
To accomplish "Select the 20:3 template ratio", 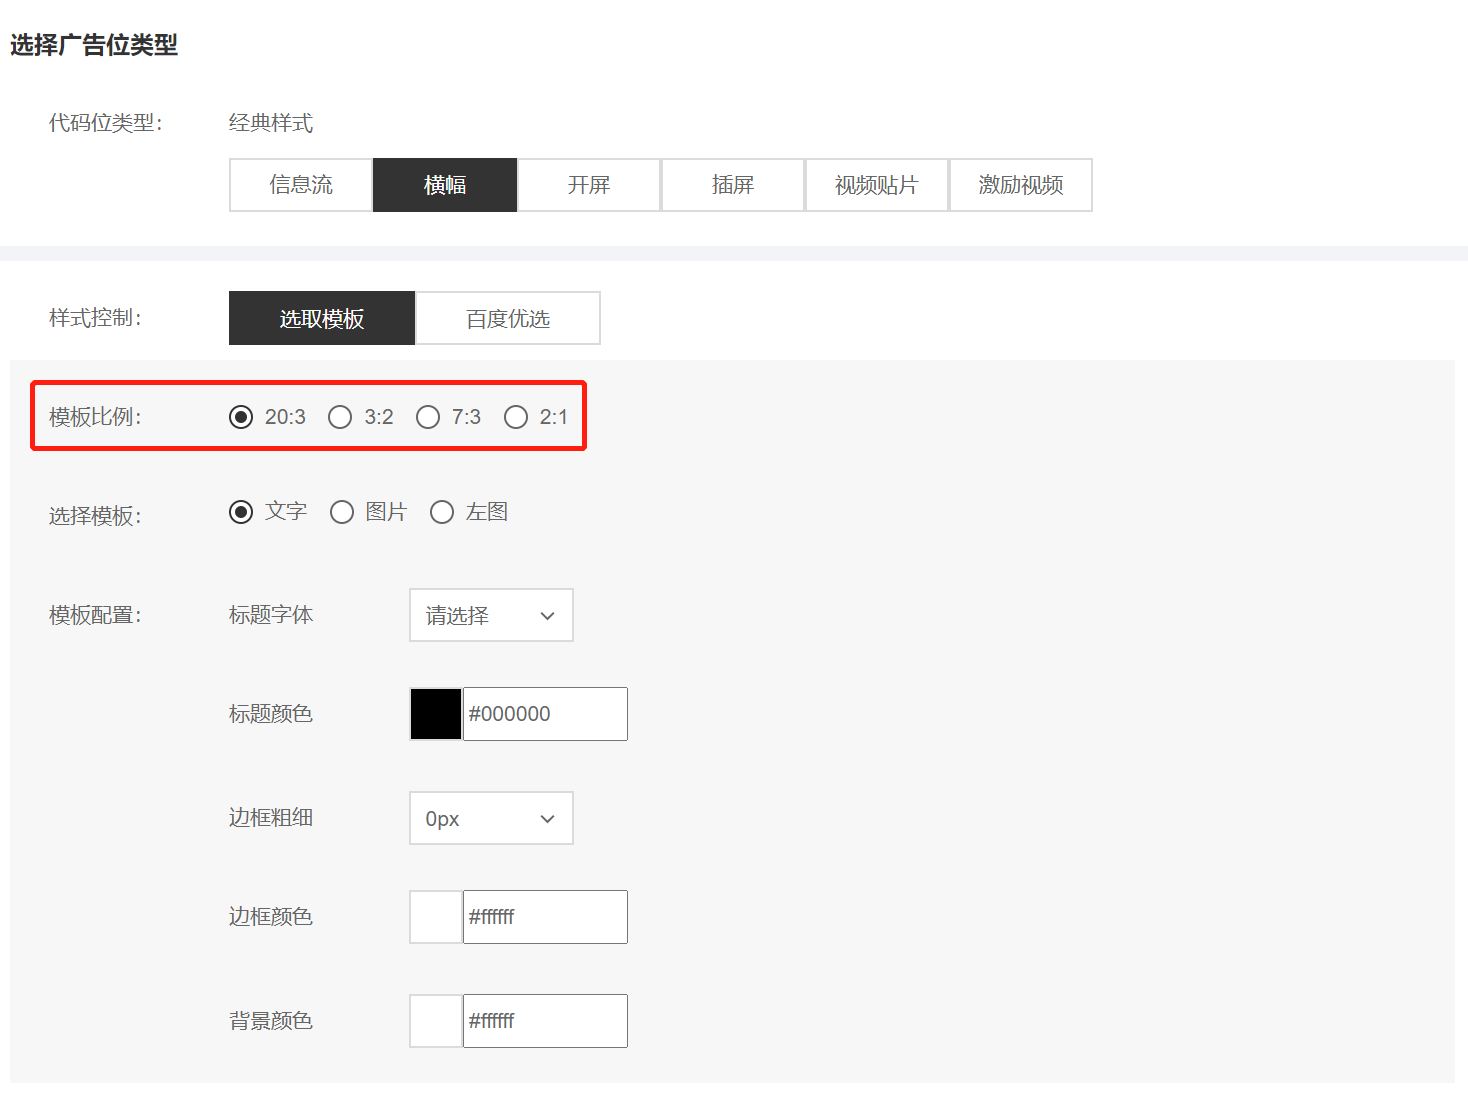I will click(241, 417).
